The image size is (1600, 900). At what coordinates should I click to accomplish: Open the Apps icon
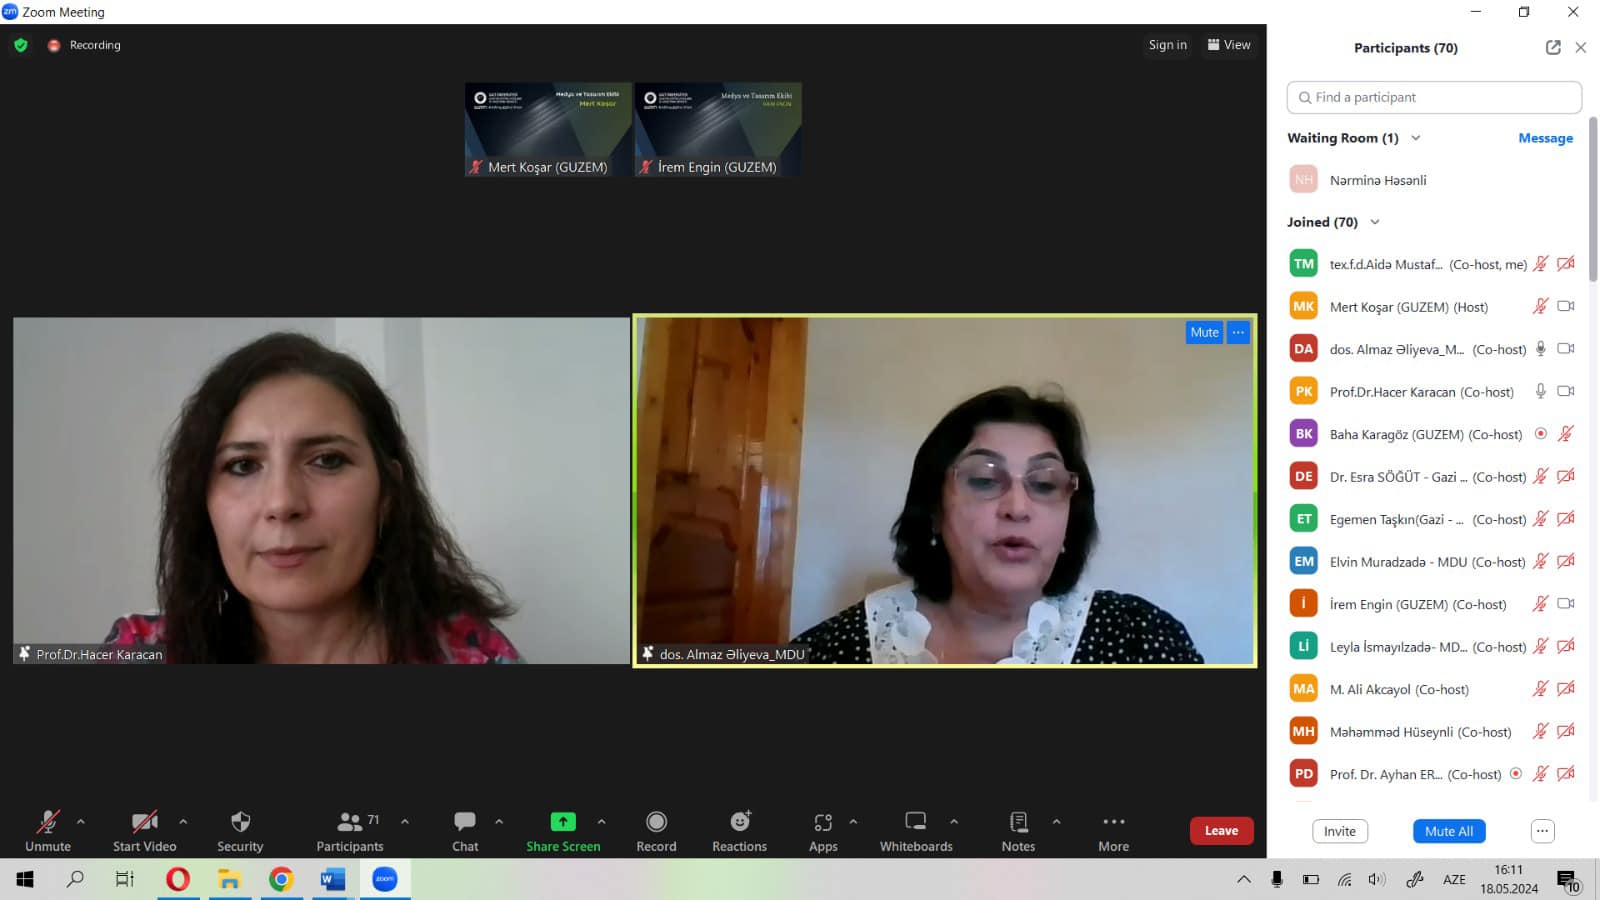click(823, 822)
